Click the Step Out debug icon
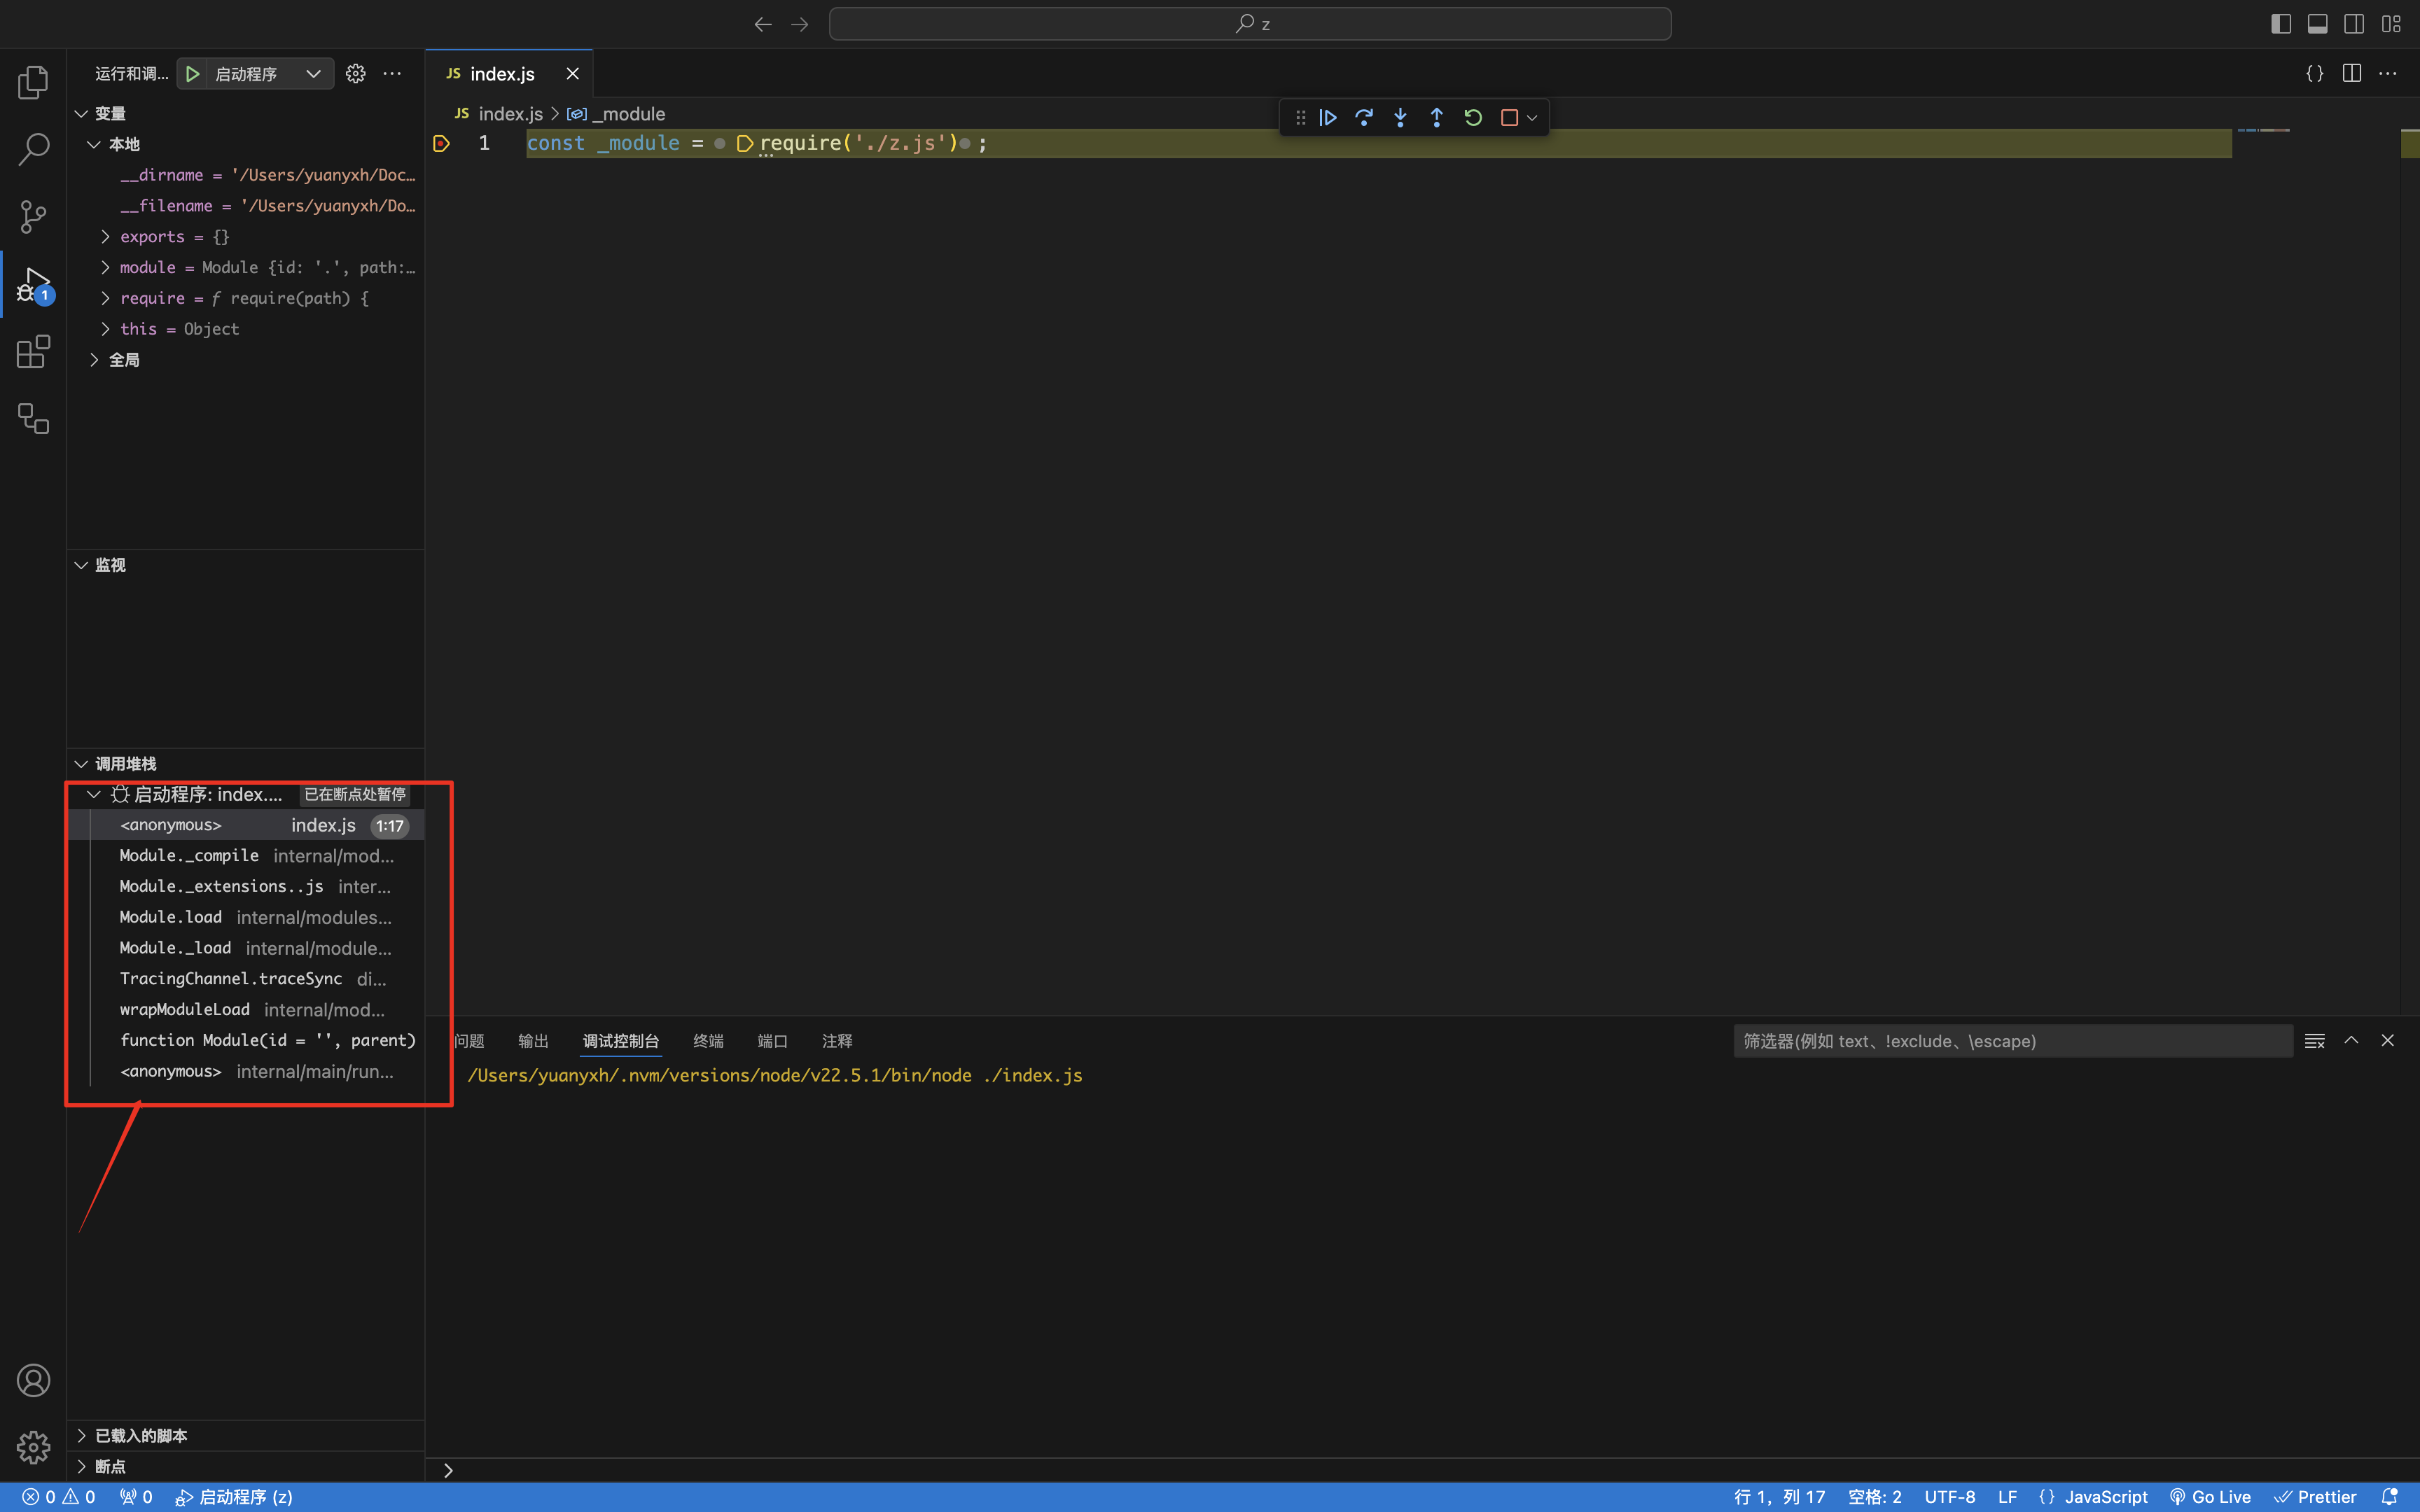The height and width of the screenshot is (1512, 2420). point(1436,118)
